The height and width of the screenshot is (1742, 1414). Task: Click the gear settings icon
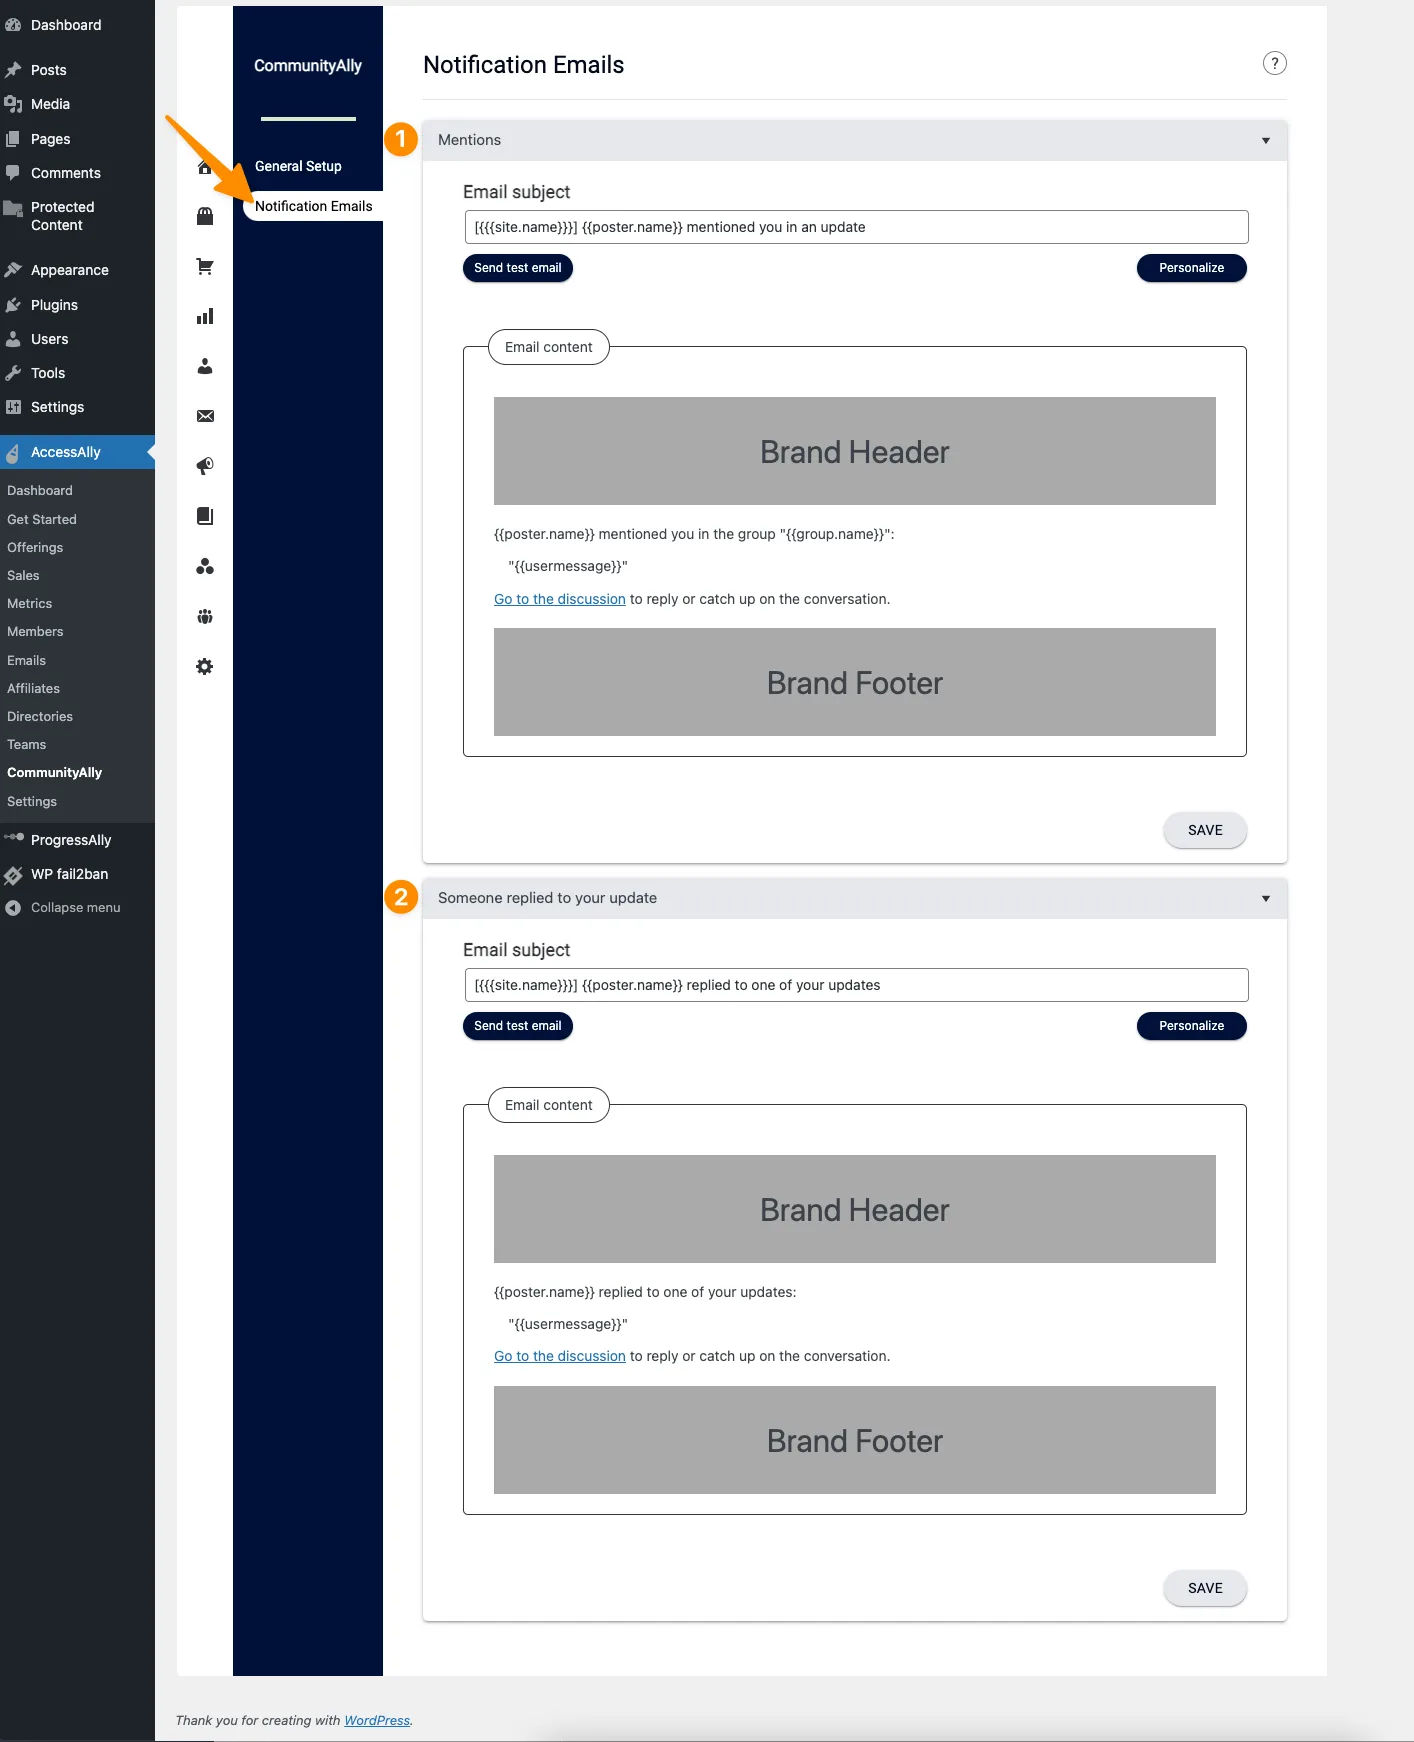click(x=205, y=666)
